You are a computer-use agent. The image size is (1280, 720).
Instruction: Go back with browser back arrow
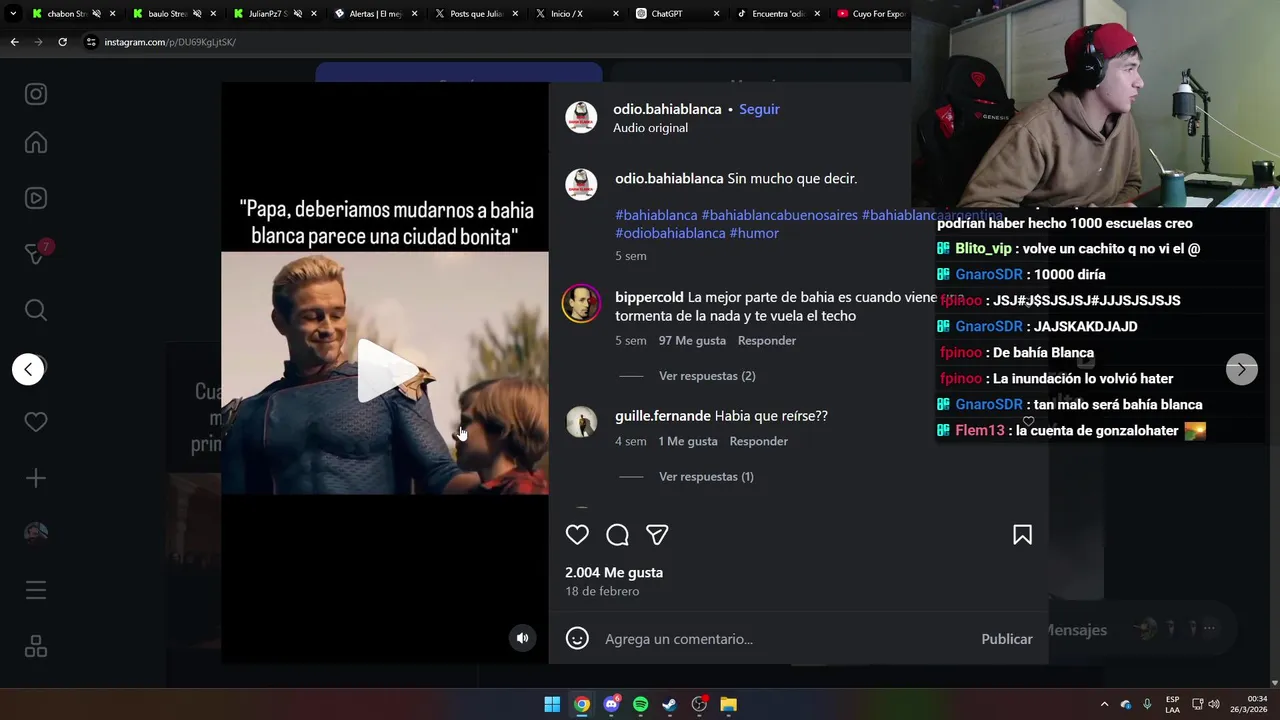tap(14, 42)
